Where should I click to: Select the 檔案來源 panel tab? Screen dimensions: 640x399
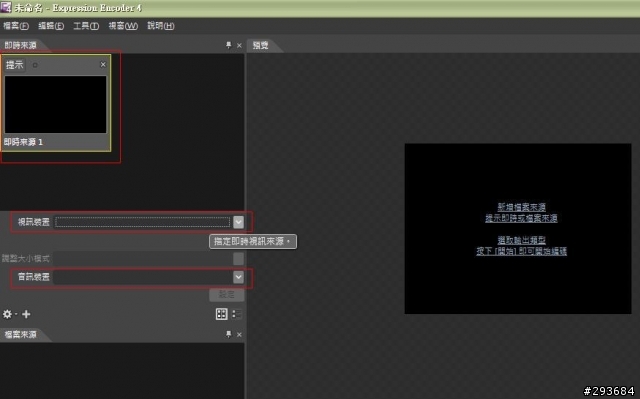(20, 335)
